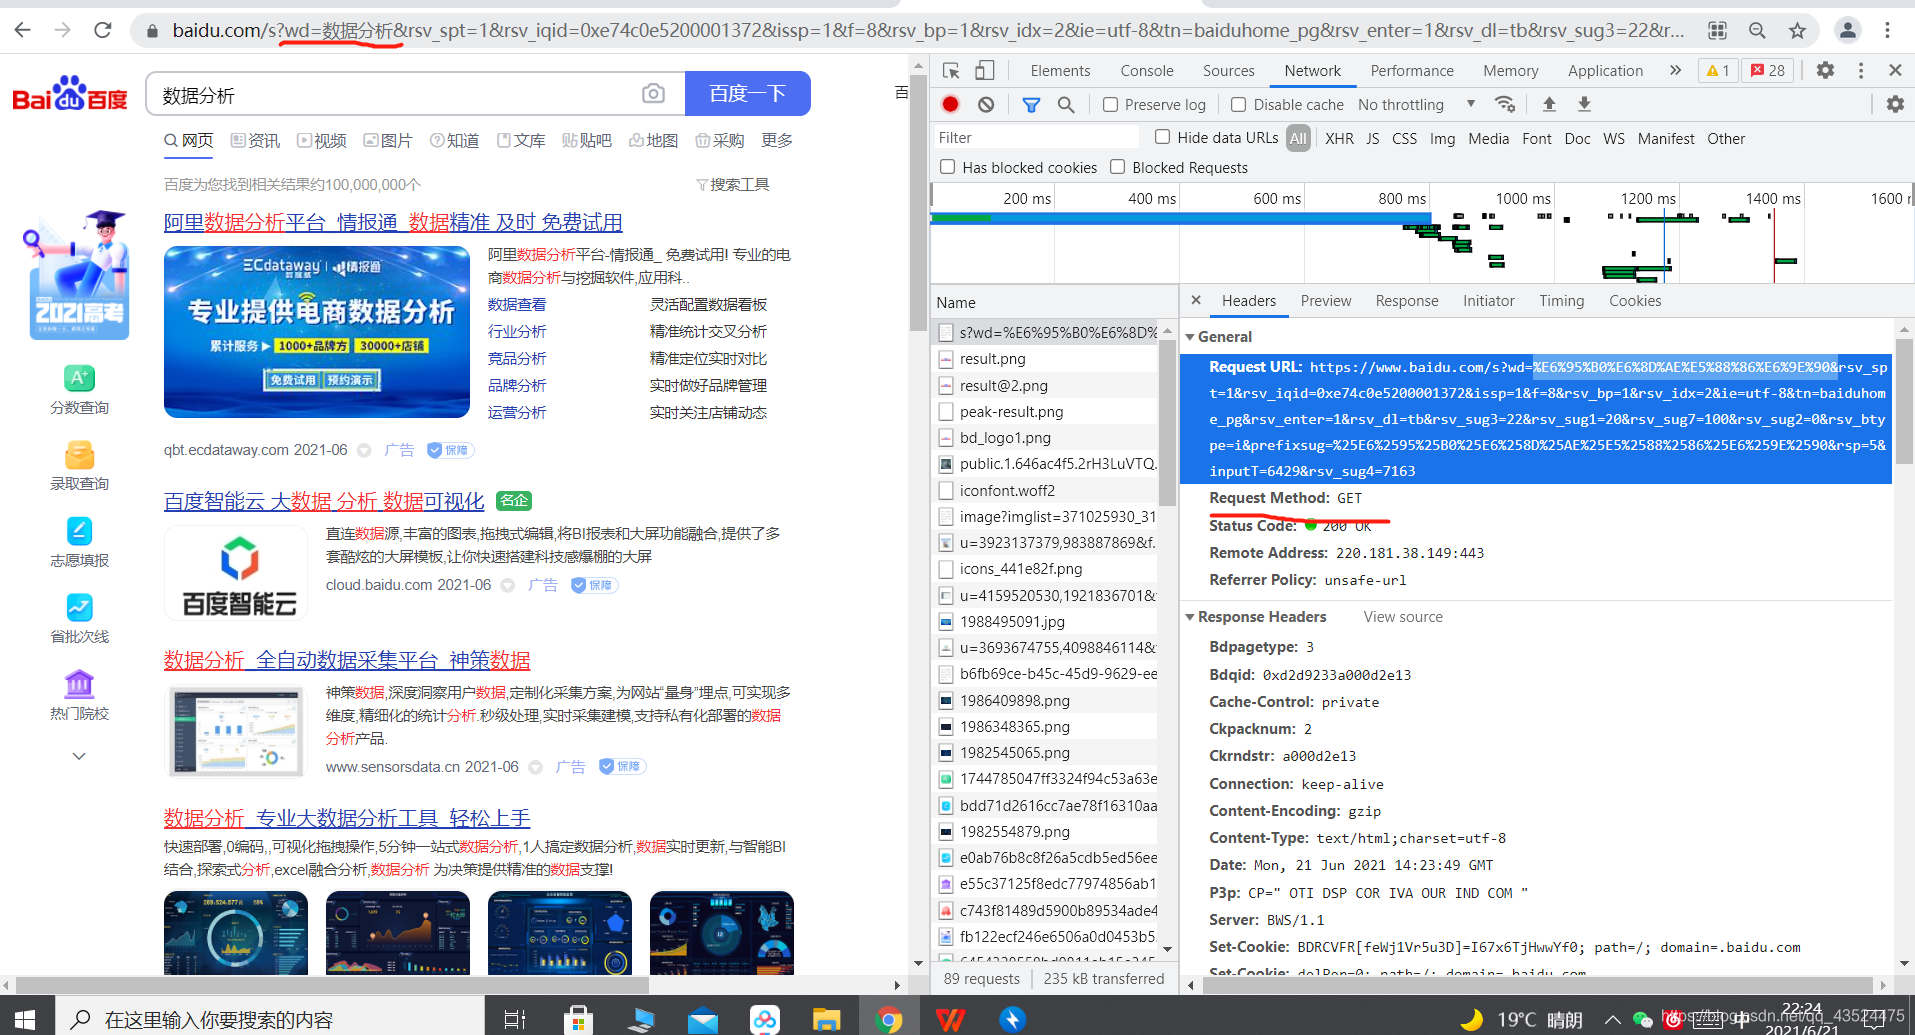Viewport: 1915px width, 1035px height.
Task: Collapse the Response Headers section
Action: point(1190,617)
